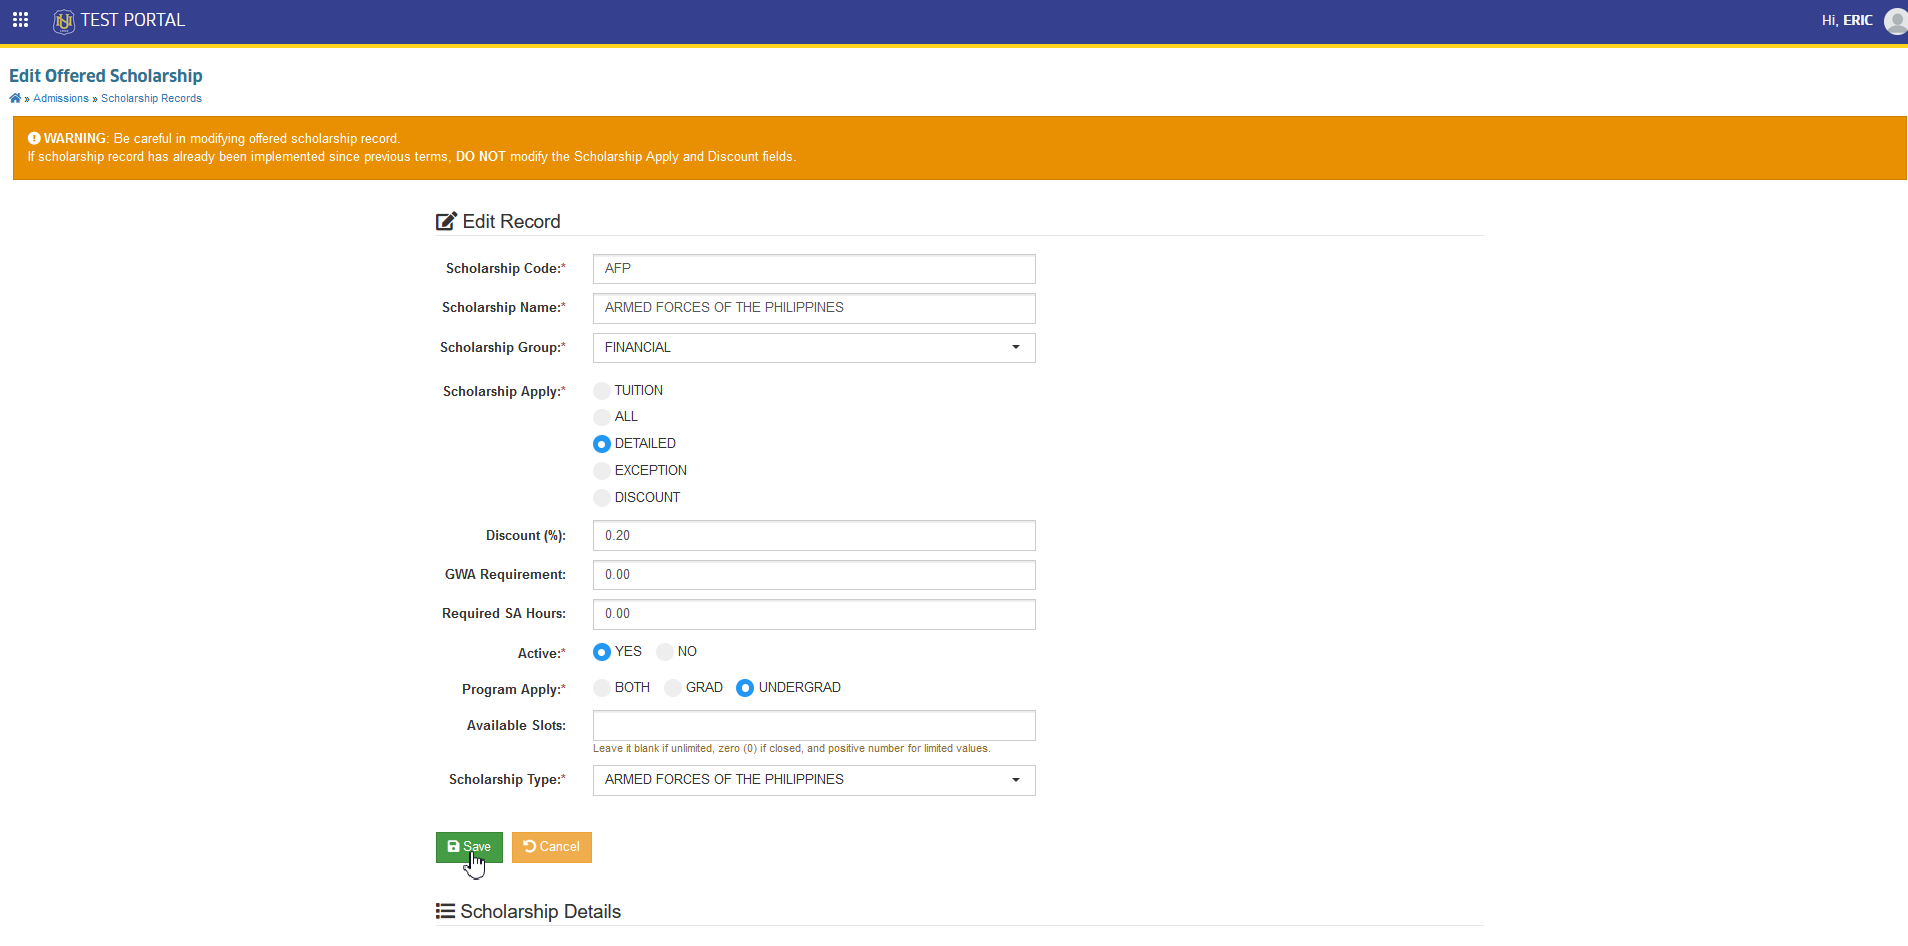1908x946 pixels.
Task: Select DETAILED for Scholarship Apply
Action: [602, 444]
